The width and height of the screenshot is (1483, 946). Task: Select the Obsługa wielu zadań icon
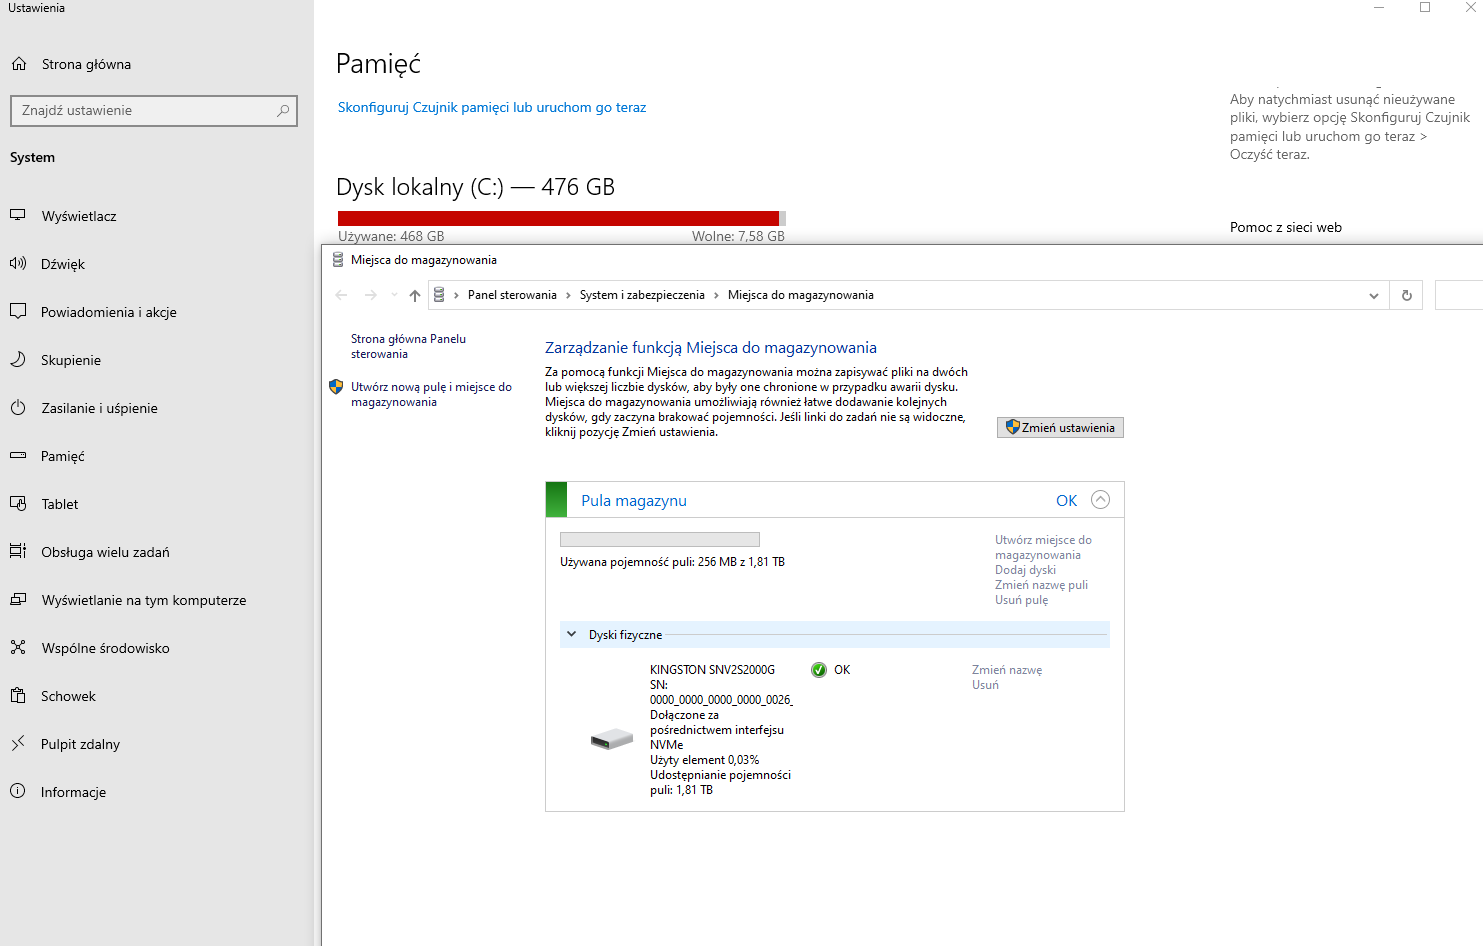pyautogui.click(x=18, y=552)
